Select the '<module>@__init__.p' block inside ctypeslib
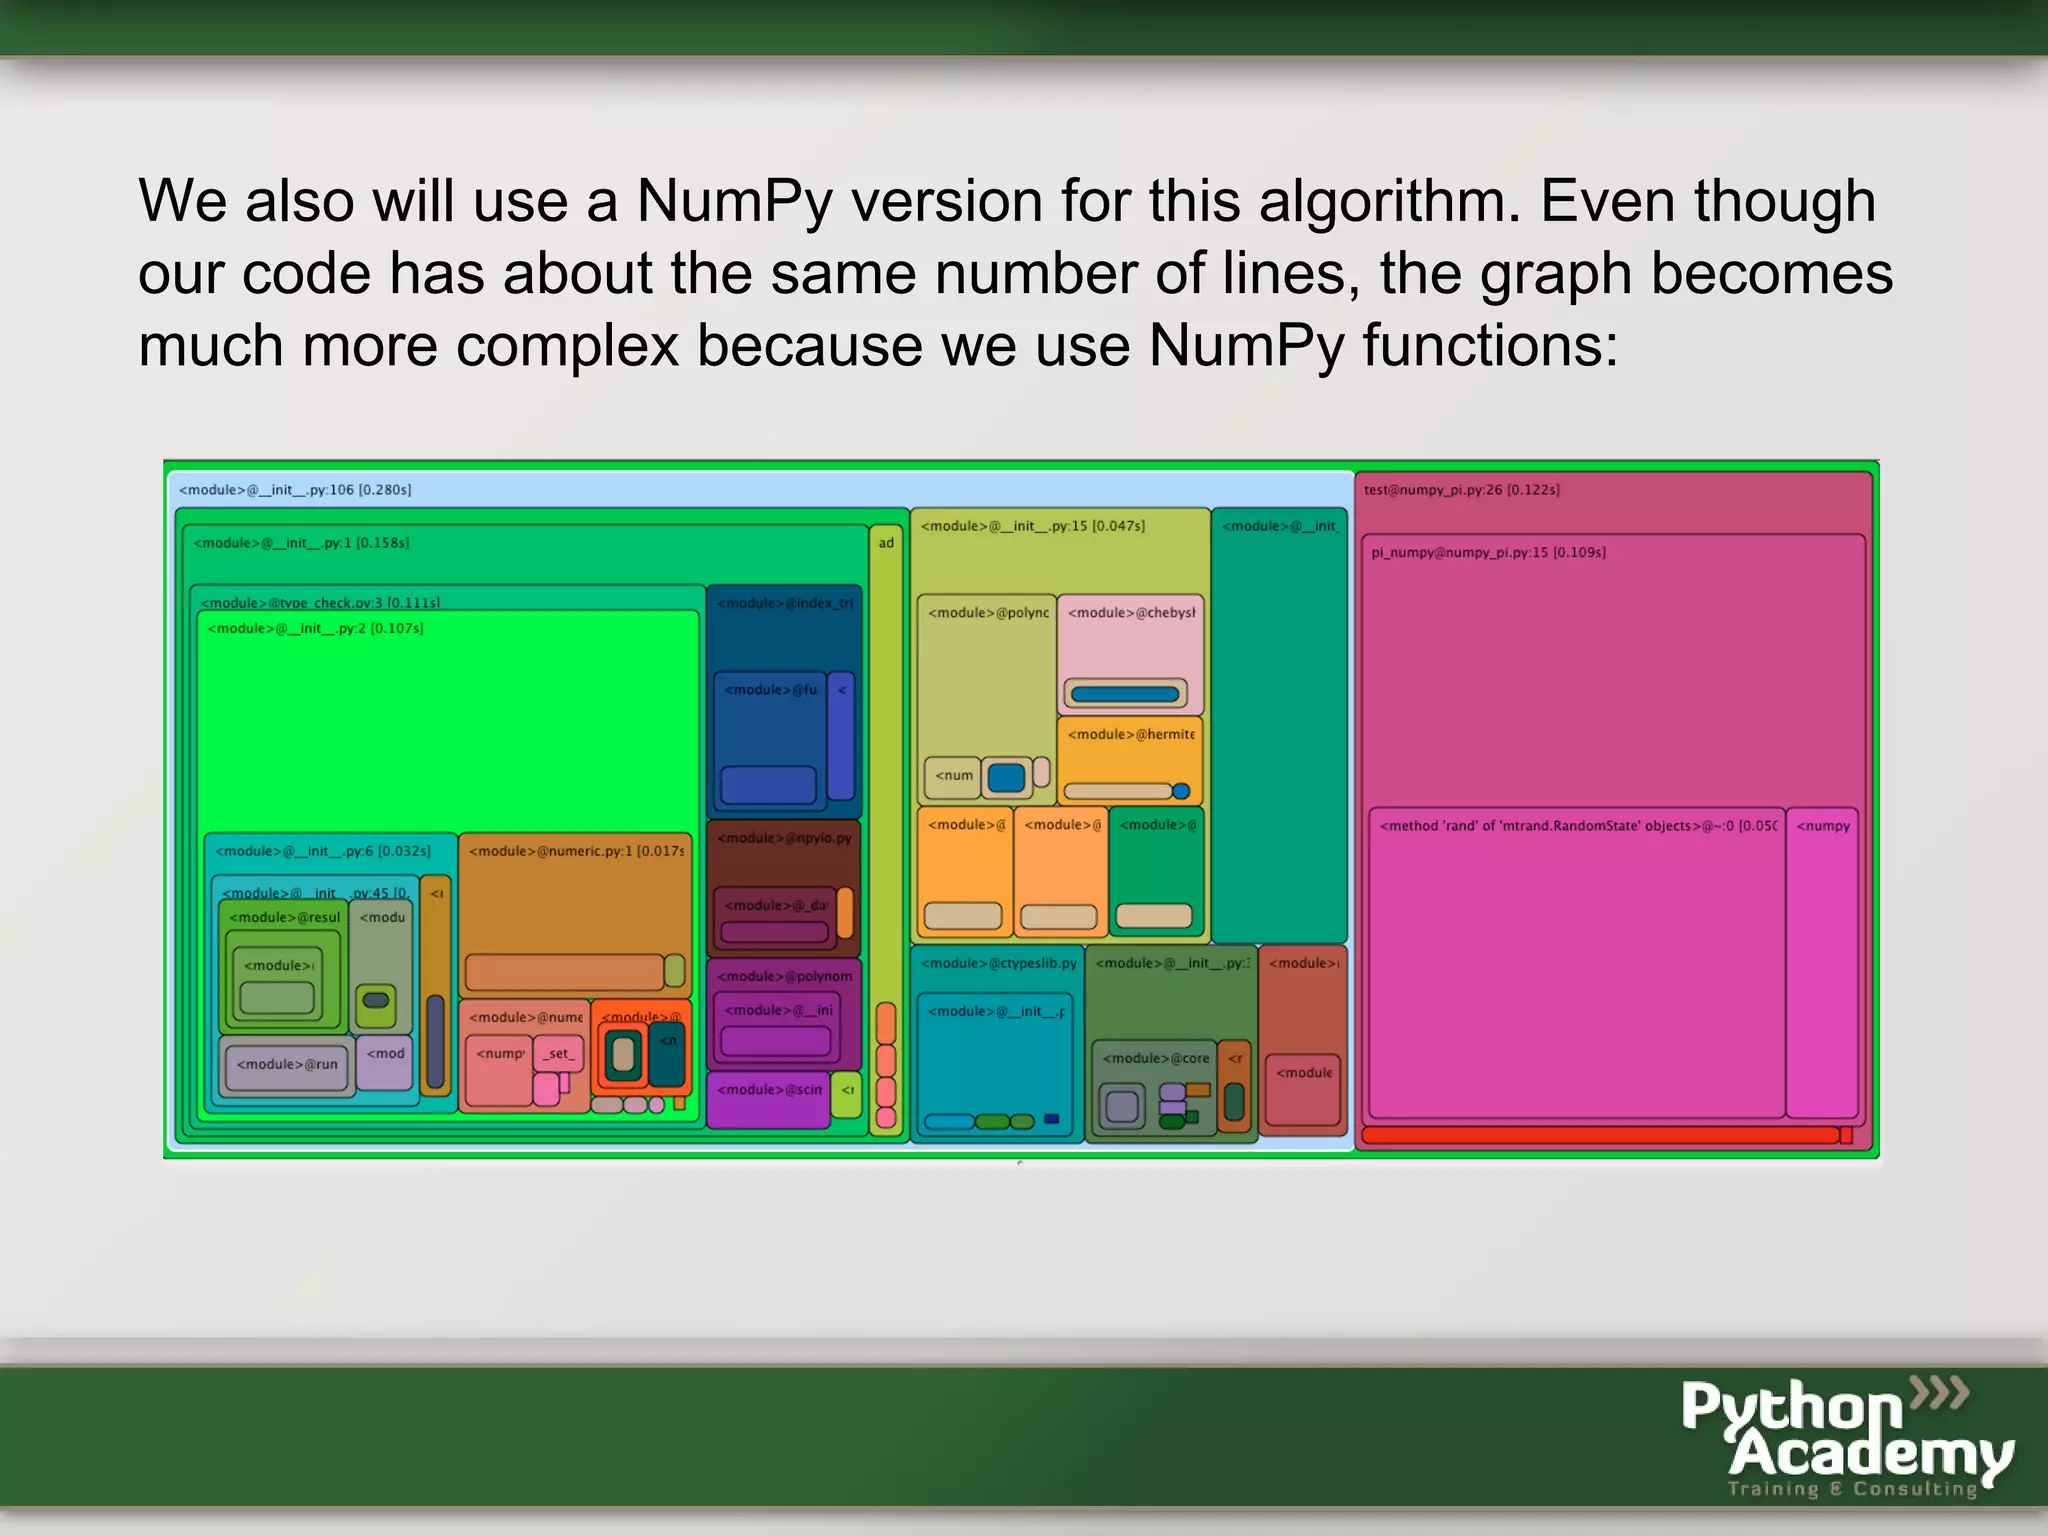This screenshot has height=1536, width=2048. tap(995, 1065)
